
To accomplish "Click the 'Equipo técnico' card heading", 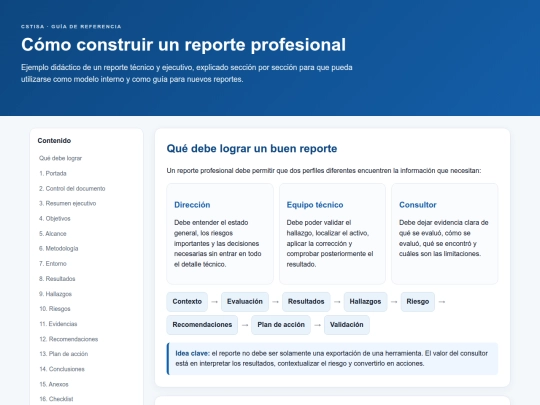I will [x=315, y=205].
